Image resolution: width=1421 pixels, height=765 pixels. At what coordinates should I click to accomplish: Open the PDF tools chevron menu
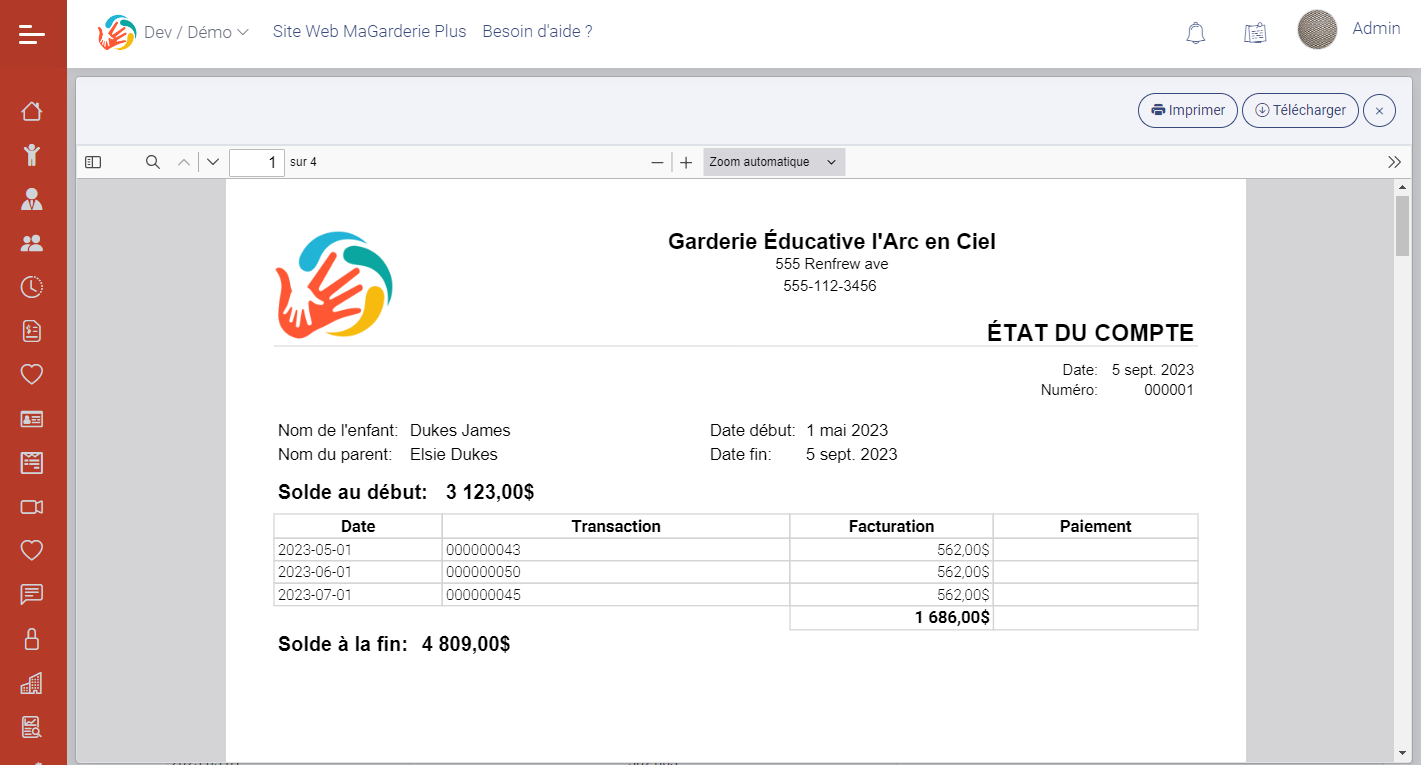pos(1394,162)
